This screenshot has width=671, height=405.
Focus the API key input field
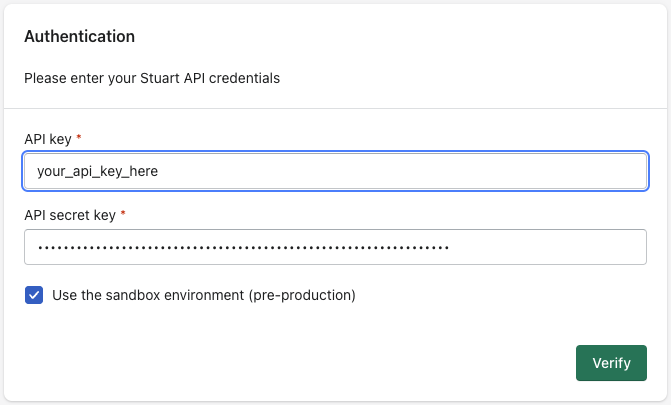tap(336, 171)
